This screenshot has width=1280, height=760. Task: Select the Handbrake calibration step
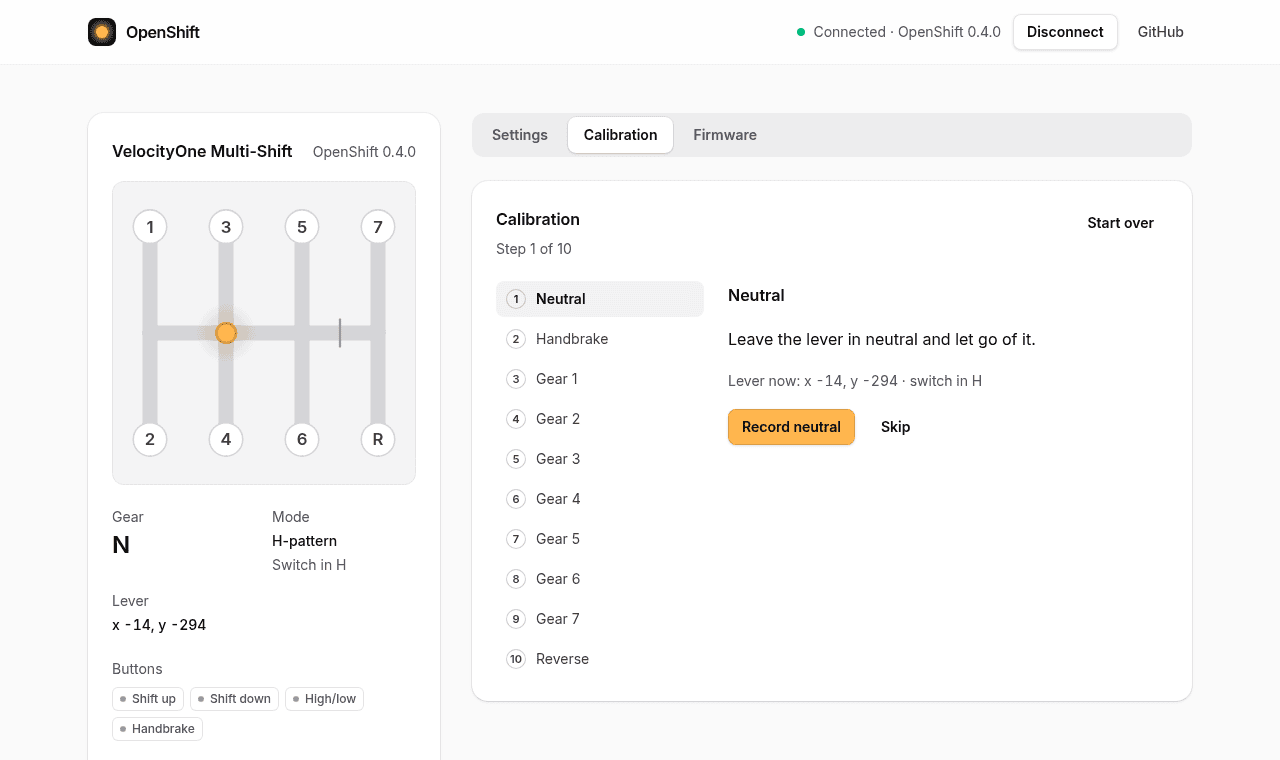(600, 339)
